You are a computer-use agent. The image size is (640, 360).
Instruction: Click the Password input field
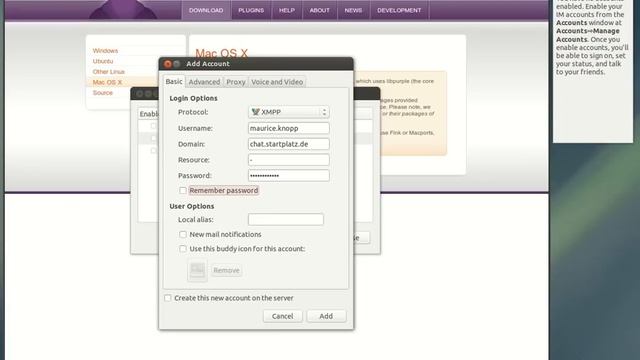coord(289,176)
